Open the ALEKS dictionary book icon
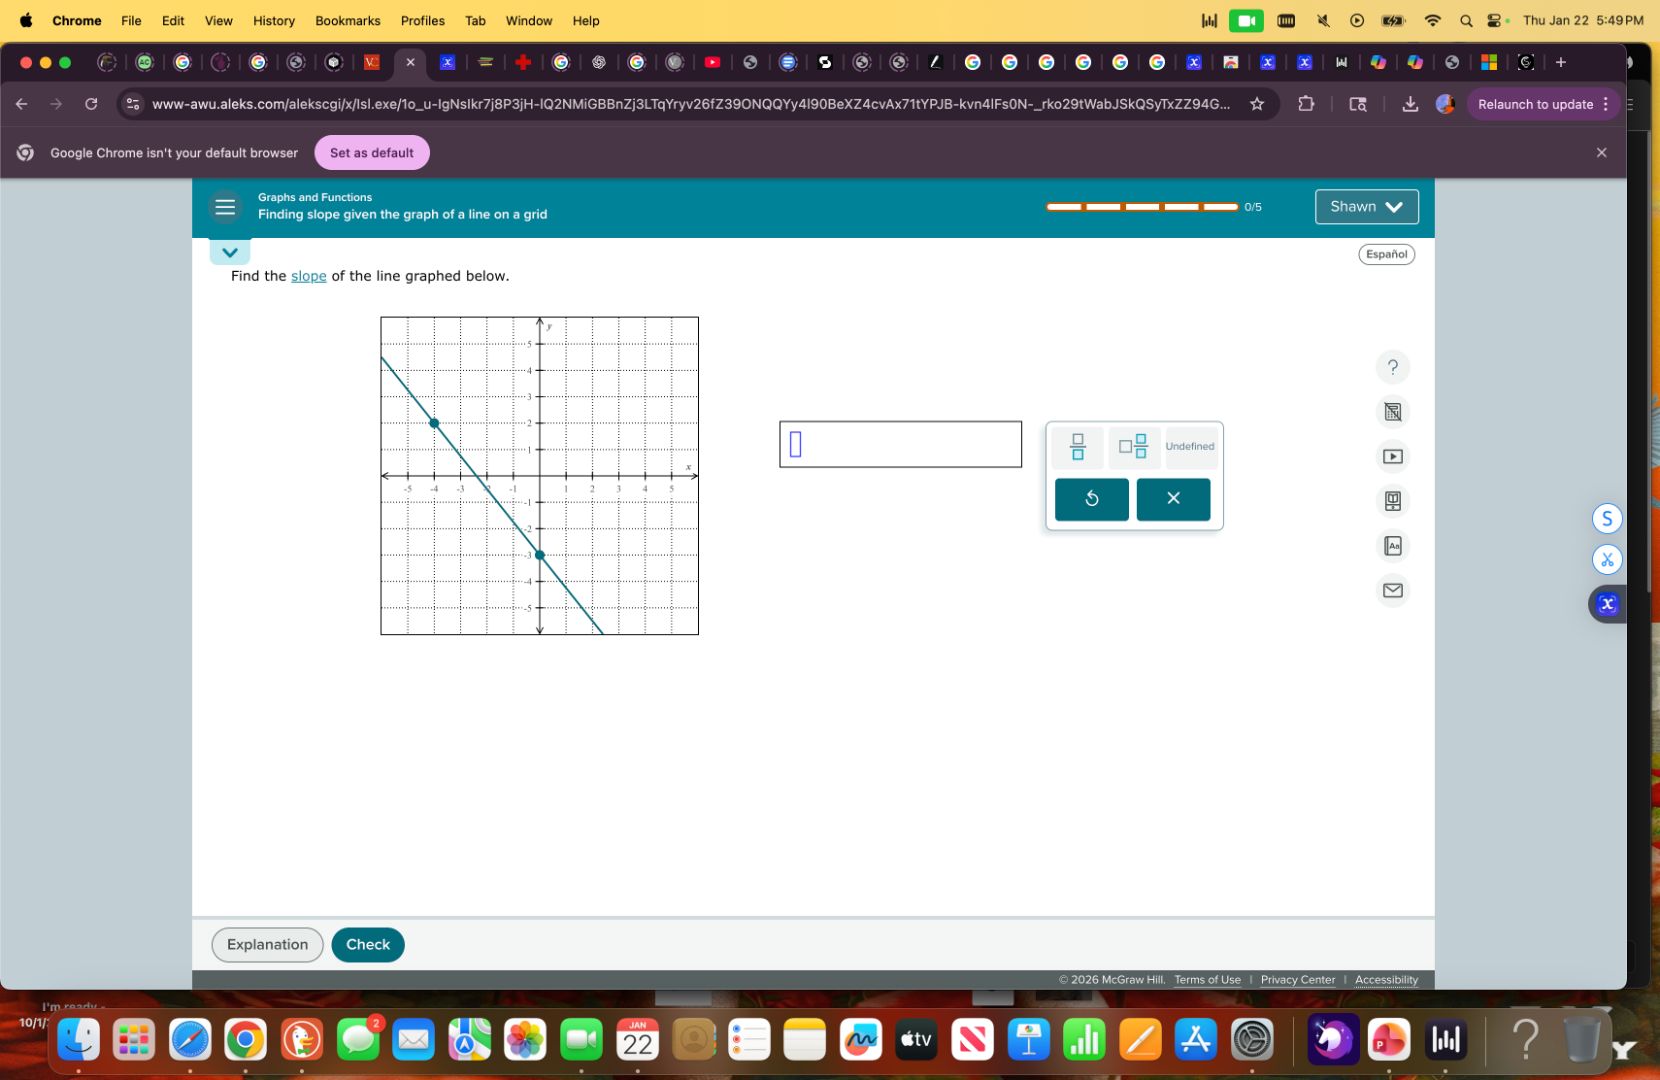The image size is (1660, 1080). [1392, 501]
